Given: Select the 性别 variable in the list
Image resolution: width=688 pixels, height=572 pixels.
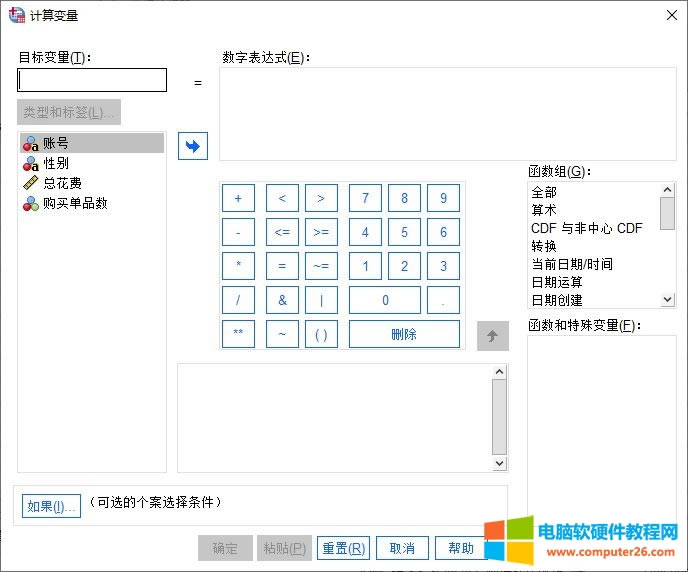Looking at the screenshot, I should [92, 163].
